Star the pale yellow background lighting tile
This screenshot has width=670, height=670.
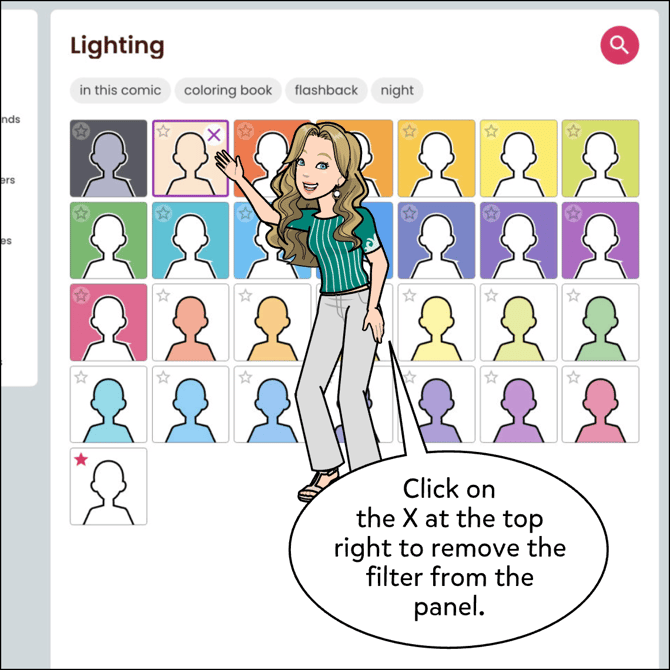(x=491, y=131)
